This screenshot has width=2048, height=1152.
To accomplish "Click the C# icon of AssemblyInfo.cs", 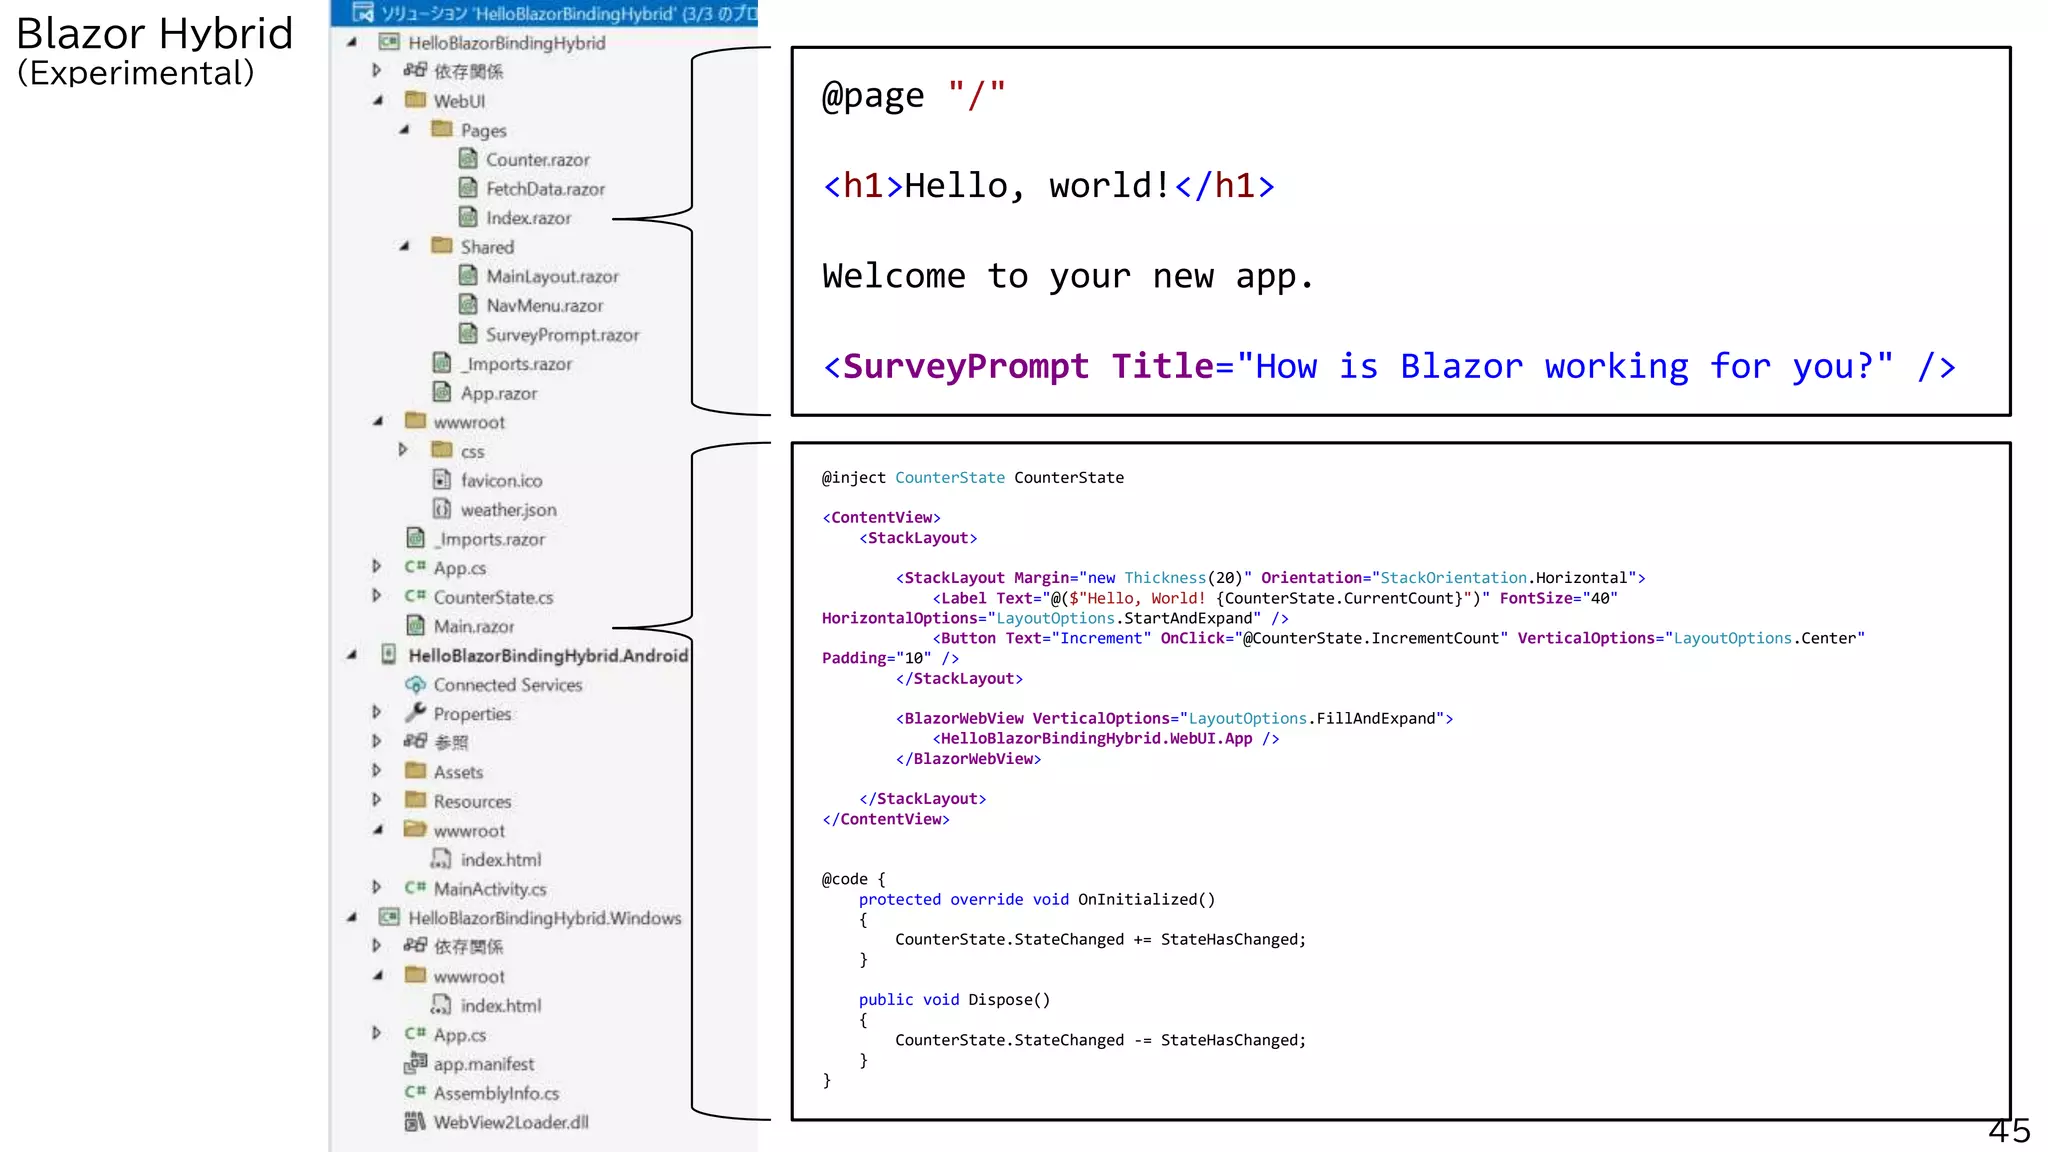I will point(415,1092).
